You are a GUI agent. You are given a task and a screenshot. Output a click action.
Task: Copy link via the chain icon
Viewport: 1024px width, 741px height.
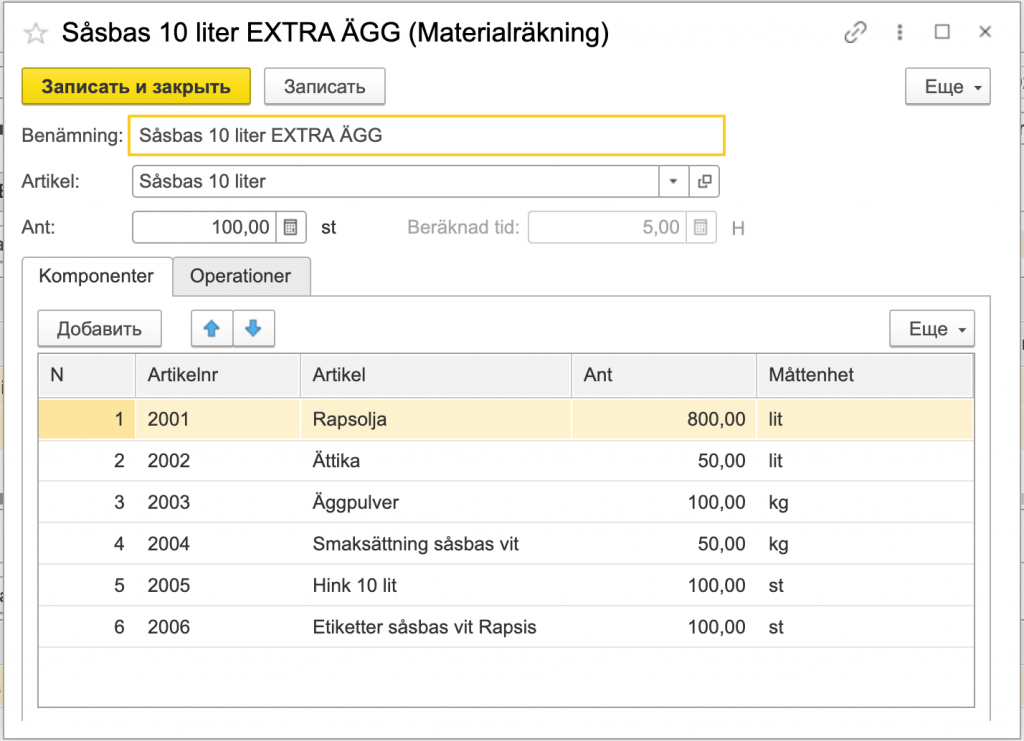tap(855, 33)
